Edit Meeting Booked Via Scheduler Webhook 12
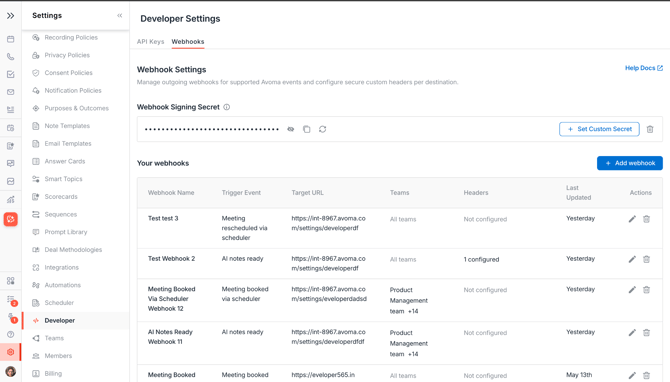This screenshot has height=382, width=670. 632,290
